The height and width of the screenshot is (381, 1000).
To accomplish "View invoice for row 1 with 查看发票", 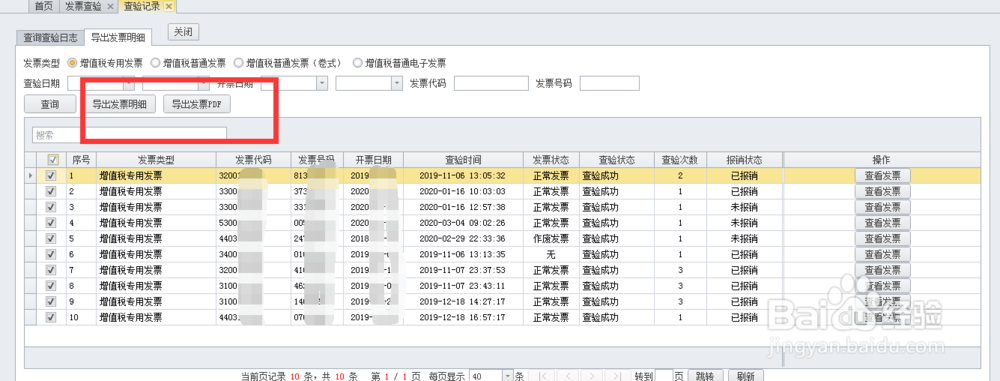I will pyautogui.click(x=883, y=176).
